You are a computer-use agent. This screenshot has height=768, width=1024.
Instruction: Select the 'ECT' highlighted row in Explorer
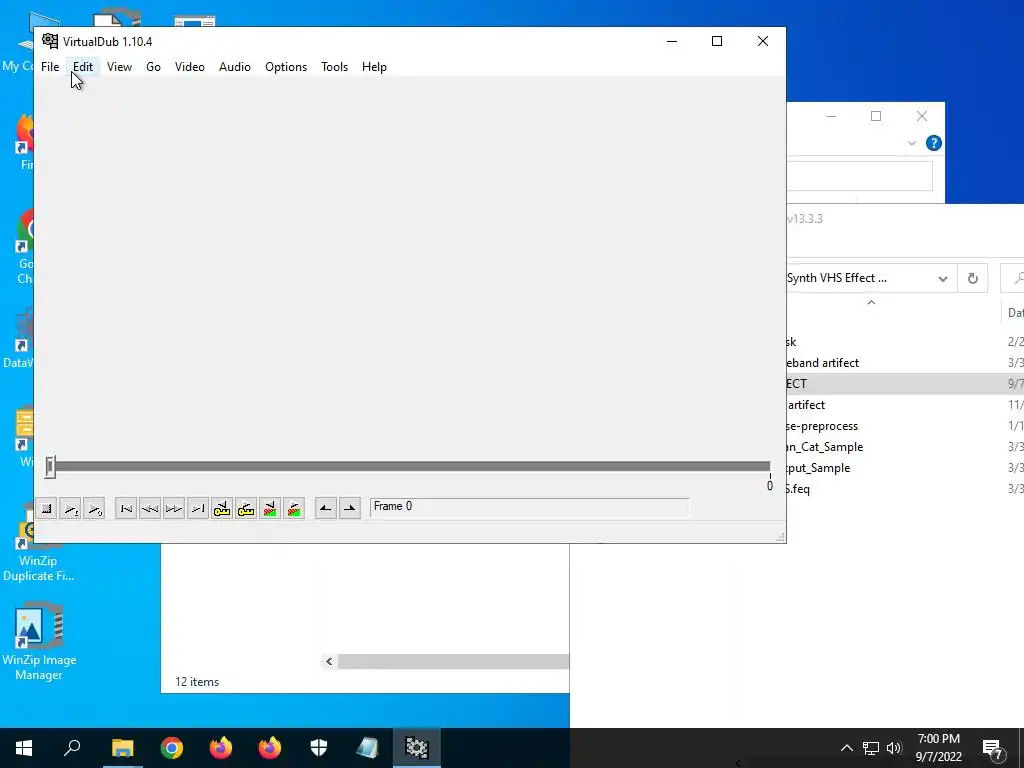905,383
